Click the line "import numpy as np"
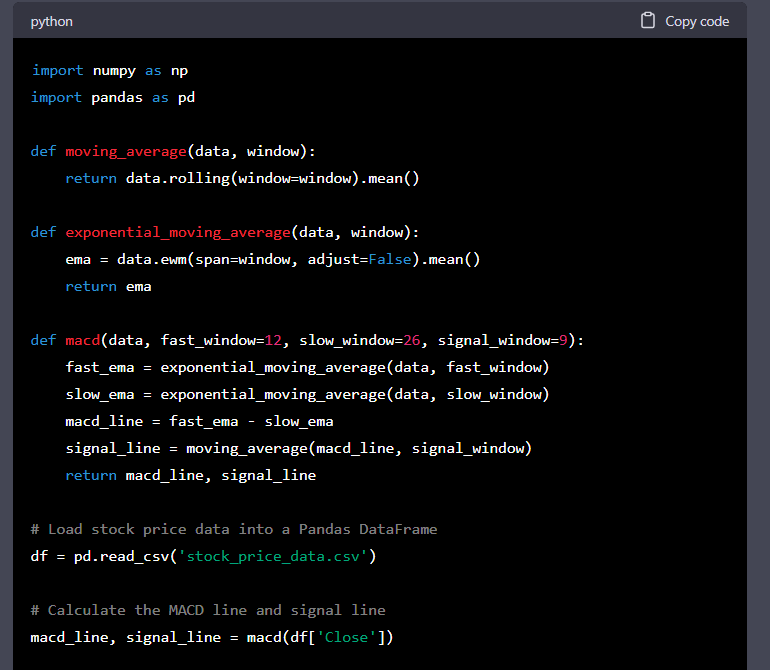The image size is (770, 670). 110,71
